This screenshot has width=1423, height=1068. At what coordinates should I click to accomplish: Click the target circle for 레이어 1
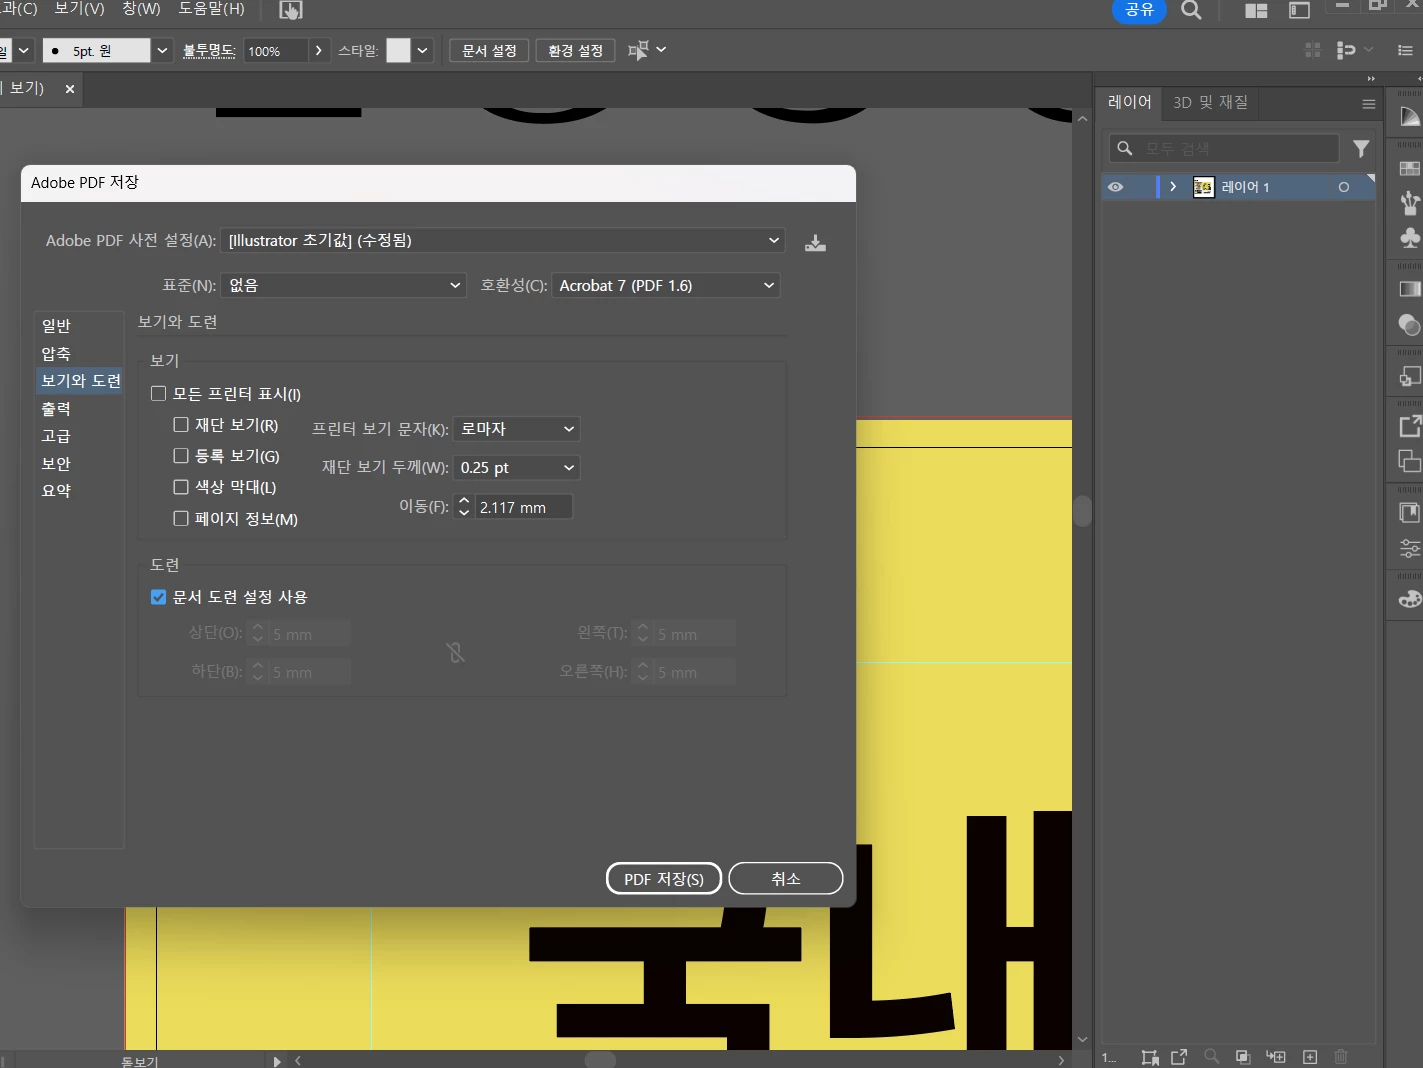(1343, 187)
